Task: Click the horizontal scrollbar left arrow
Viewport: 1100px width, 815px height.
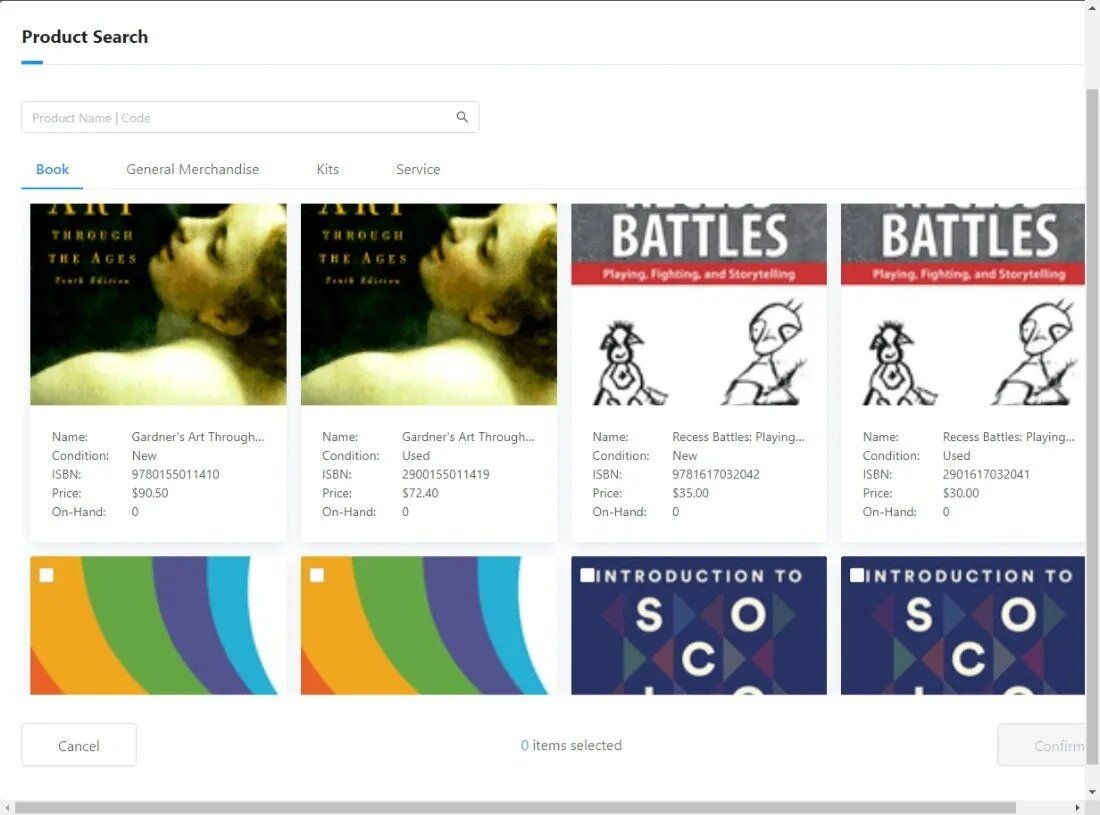Action: pyautogui.click(x=6, y=808)
